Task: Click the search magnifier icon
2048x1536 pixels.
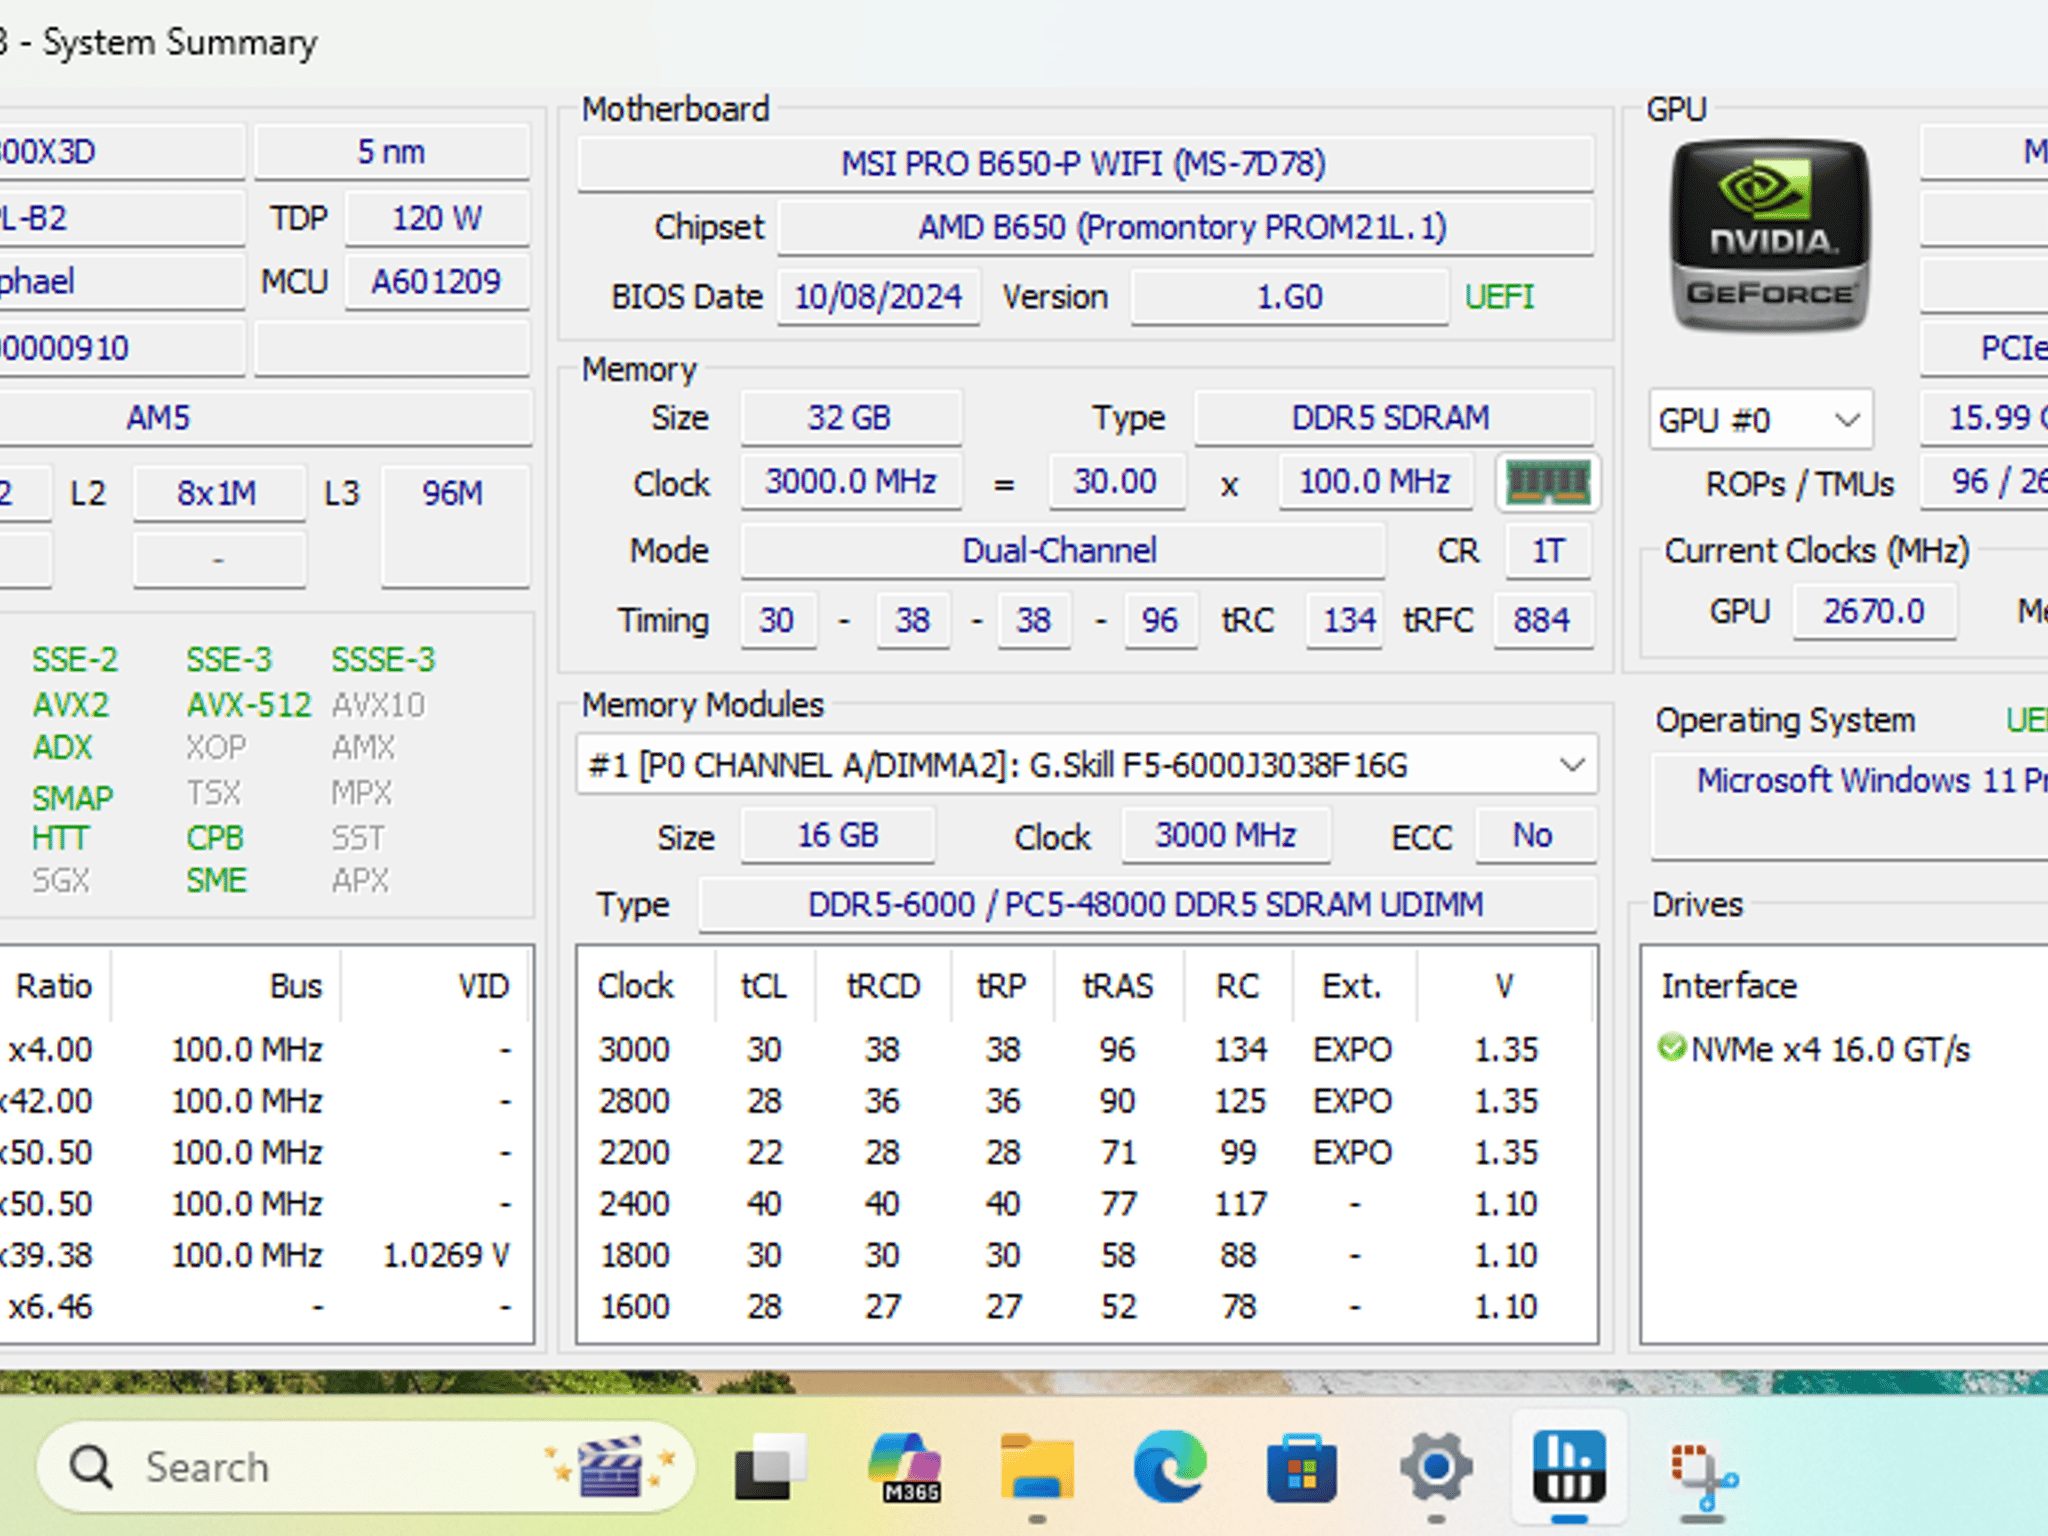Action: point(92,1467)
